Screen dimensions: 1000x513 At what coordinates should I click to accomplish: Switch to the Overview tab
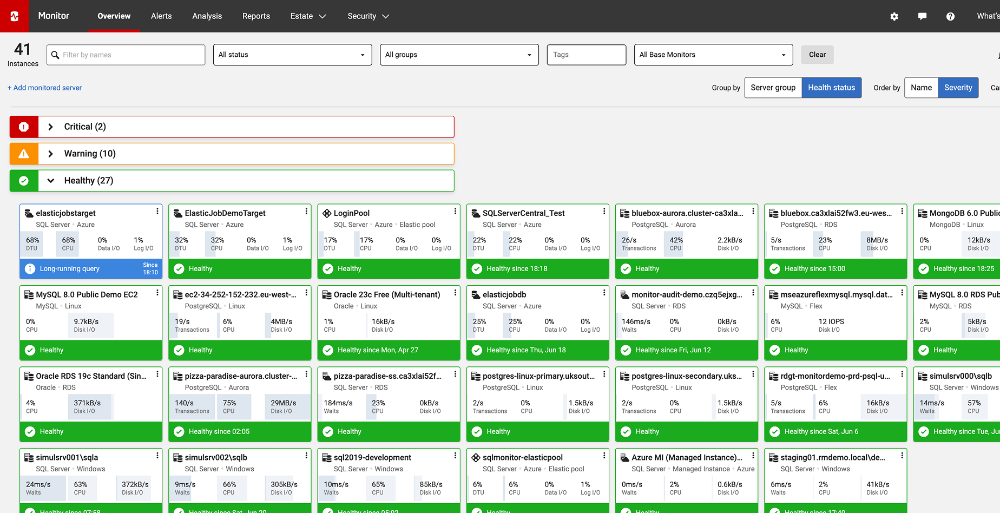pos(114,16)
